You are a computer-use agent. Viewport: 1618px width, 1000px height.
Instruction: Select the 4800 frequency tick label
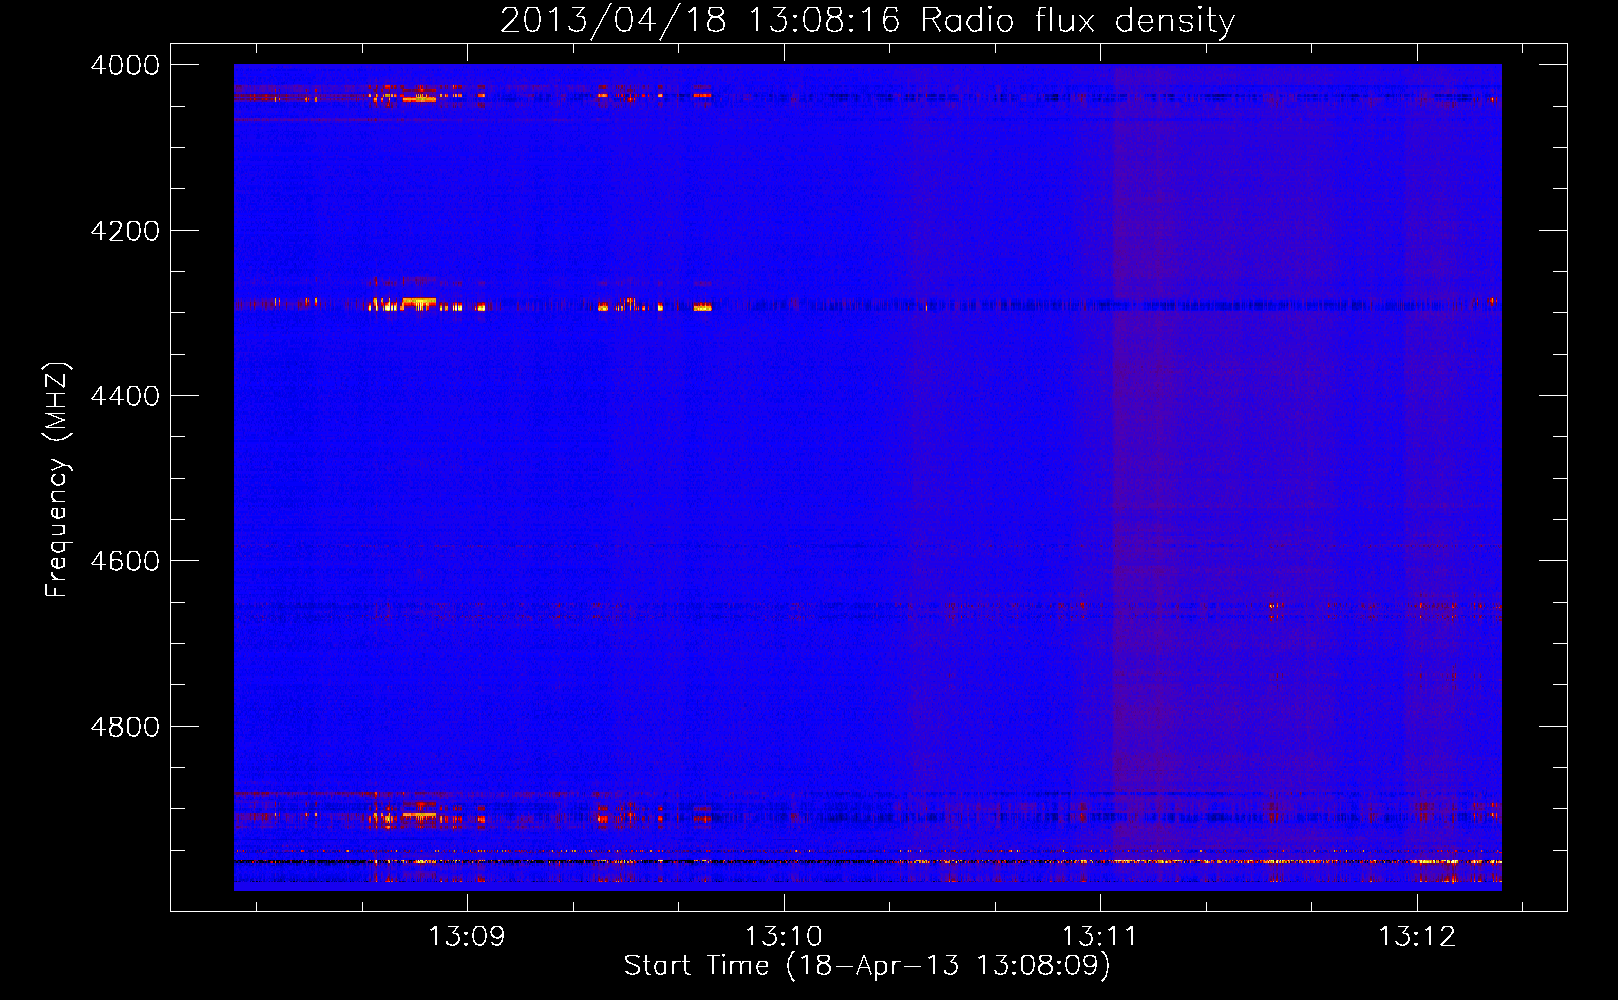pyautogui.click(x=125, y=727)
